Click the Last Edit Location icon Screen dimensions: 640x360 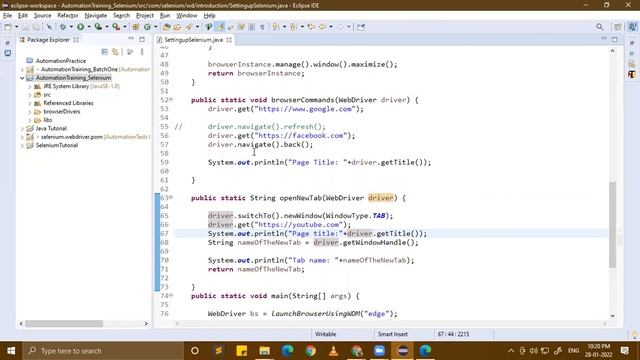pos(311,27)
